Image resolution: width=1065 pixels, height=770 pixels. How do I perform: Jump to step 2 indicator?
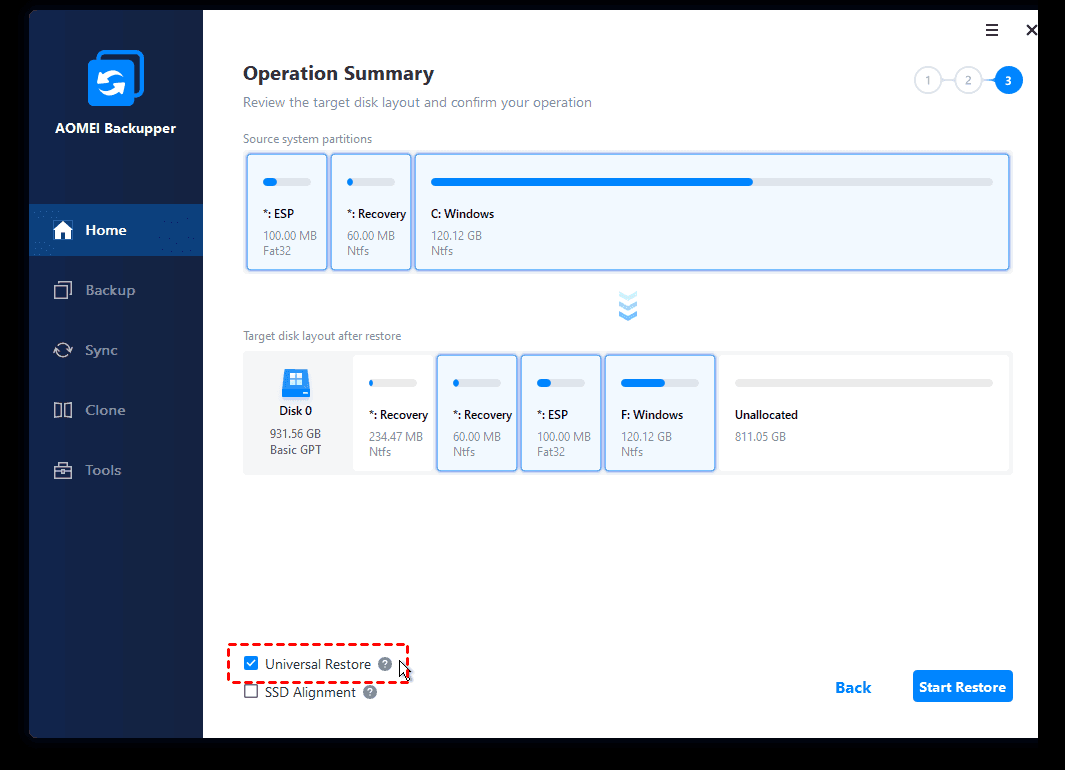[x=968, y=80]
